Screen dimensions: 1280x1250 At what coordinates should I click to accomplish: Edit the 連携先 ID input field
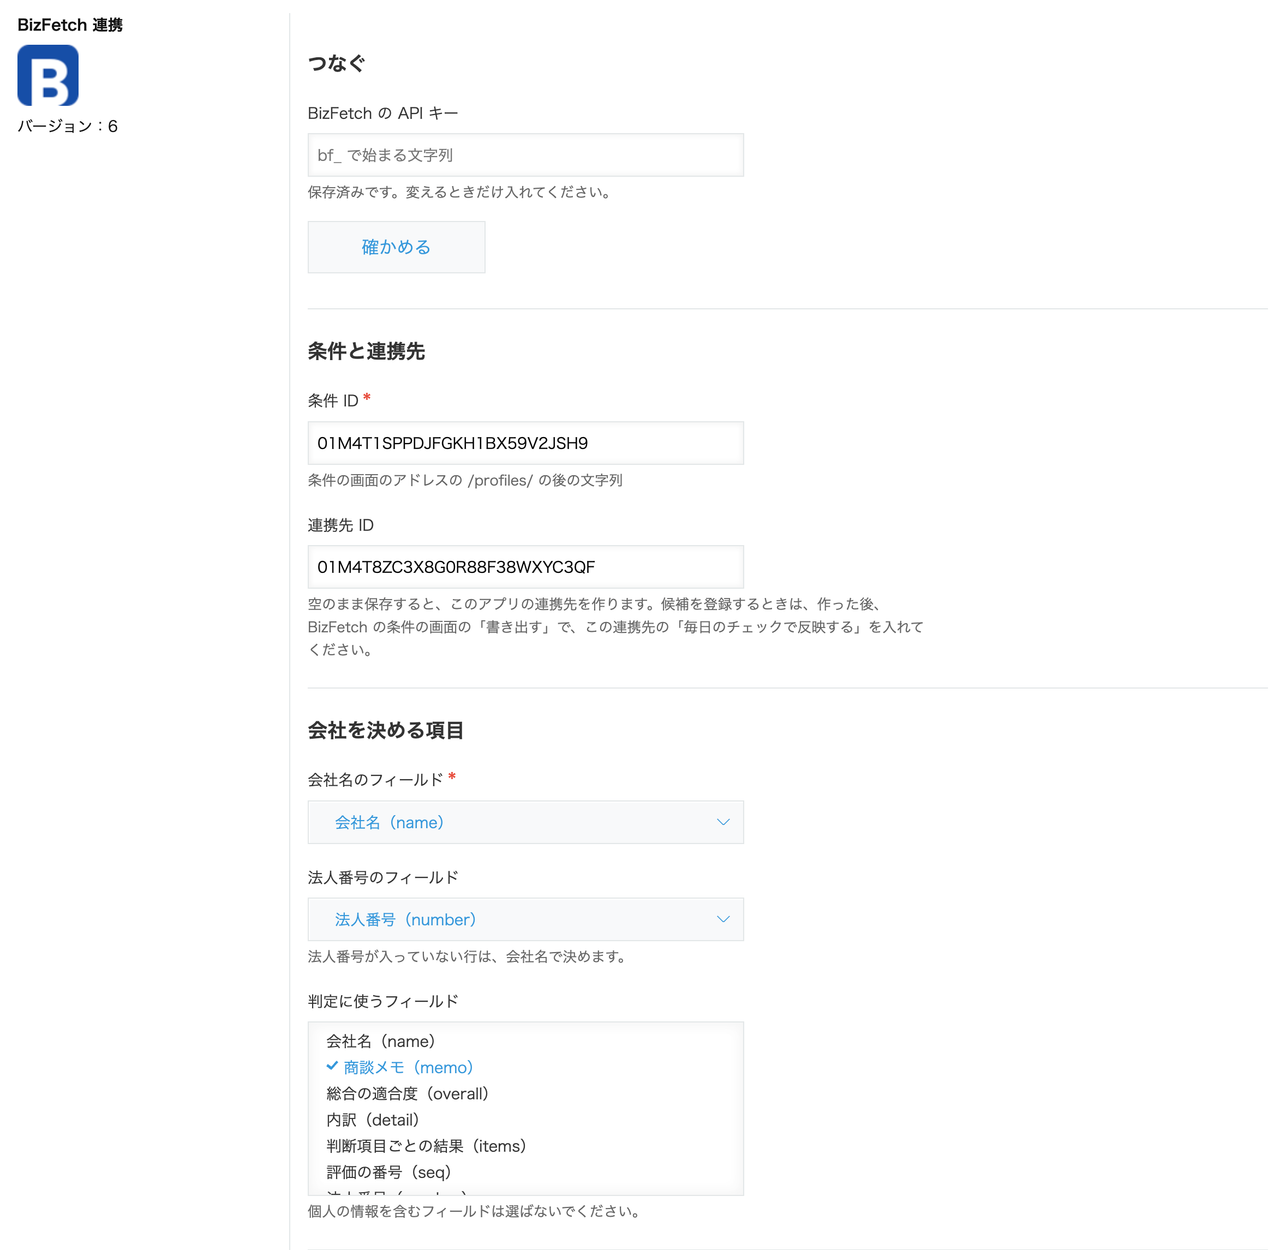(x=525, y=567)
